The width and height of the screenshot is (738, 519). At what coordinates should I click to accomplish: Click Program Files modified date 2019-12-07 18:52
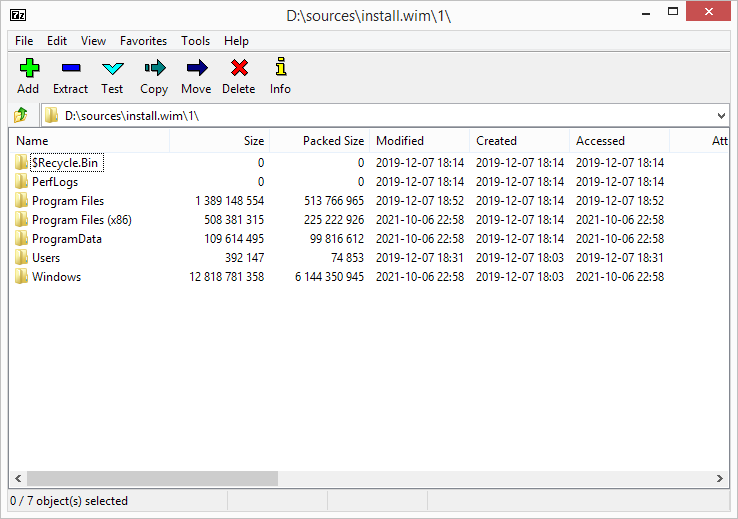(420, 201)
